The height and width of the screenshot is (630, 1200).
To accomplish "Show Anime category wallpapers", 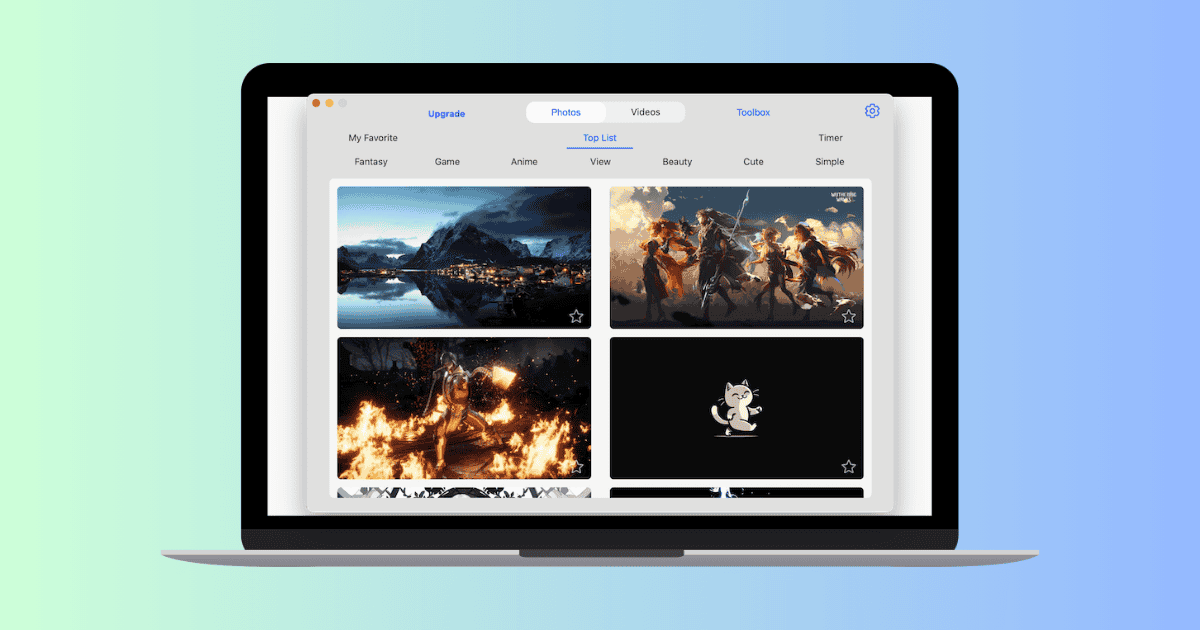I will pyautogui.click(x=524, y=162).
